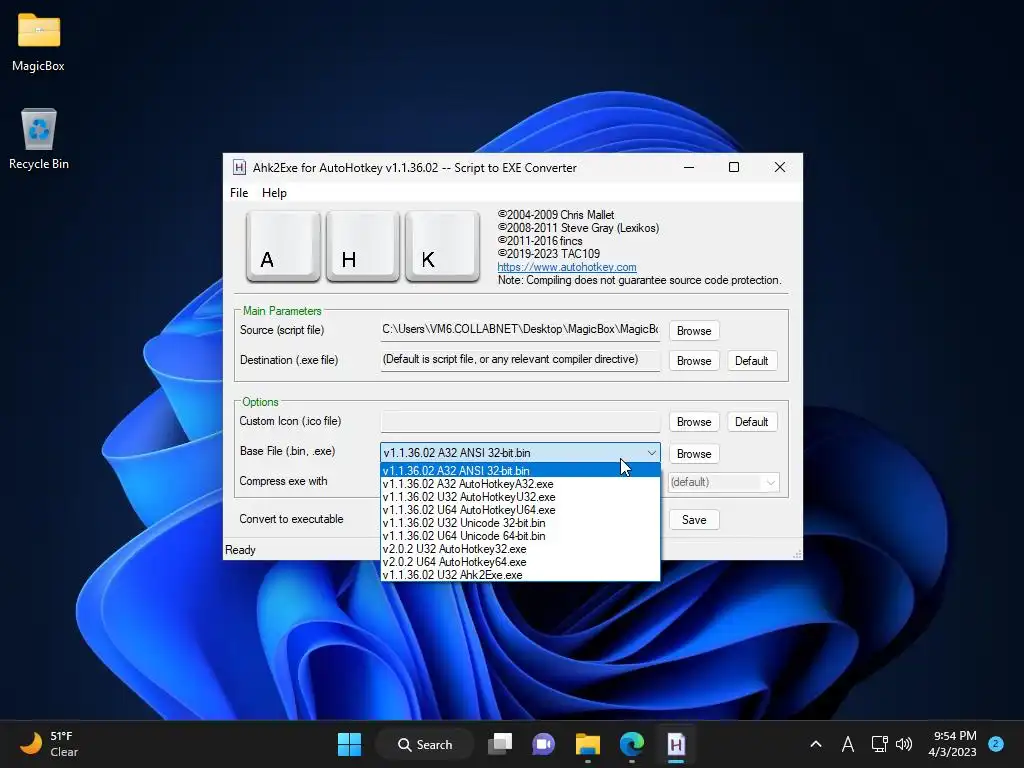This screenshot has width=1024, height=768.
Task: Open the Help menu
Action: 274,193
